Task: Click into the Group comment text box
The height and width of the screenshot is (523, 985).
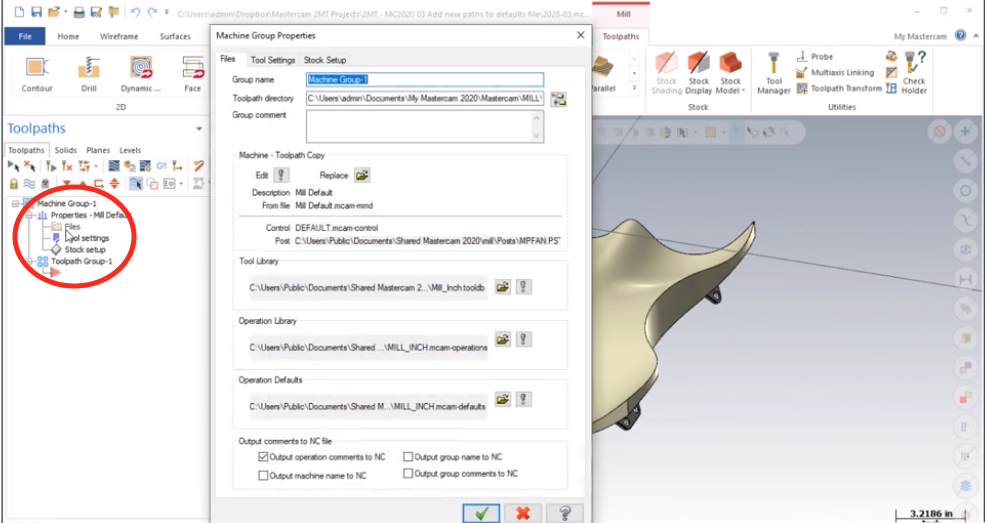Action: 425,126
